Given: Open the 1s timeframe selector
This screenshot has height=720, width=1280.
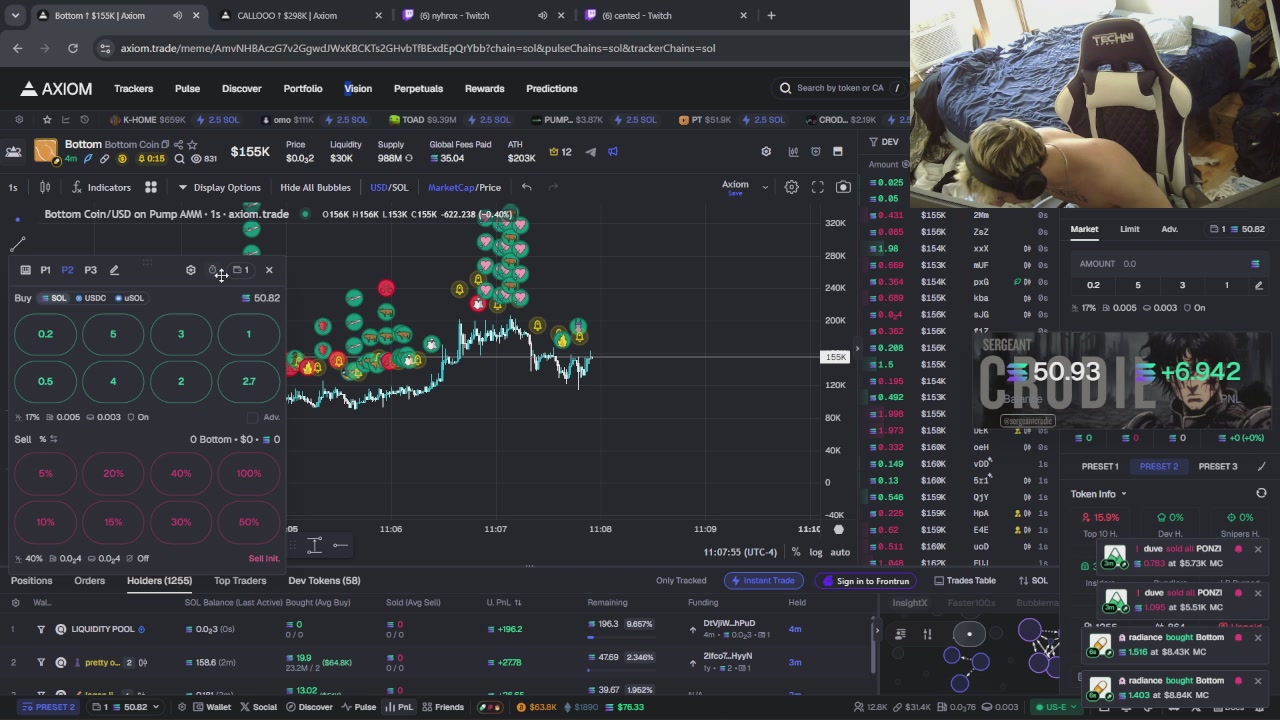Looking at the screenshot, I should [13, 187].
